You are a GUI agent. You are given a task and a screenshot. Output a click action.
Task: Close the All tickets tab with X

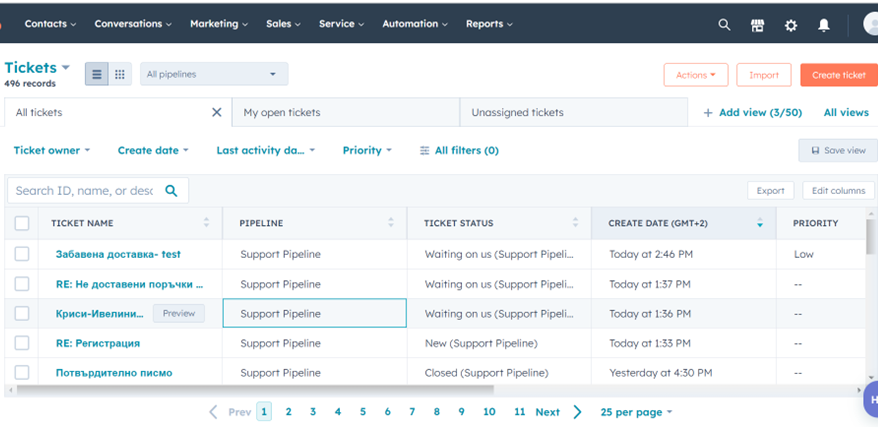click(x=216, y=113)
